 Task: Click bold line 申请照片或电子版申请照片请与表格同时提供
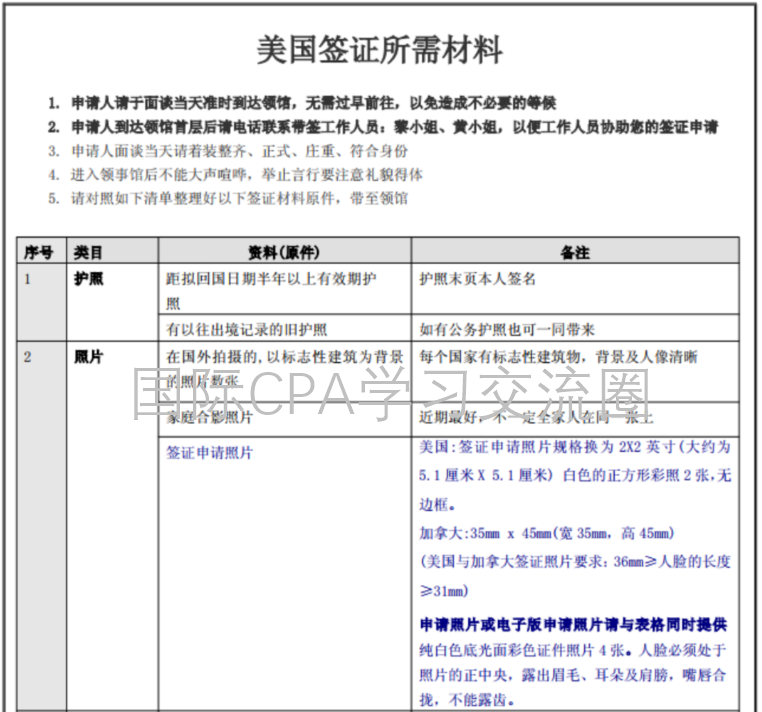coord(573,625)
